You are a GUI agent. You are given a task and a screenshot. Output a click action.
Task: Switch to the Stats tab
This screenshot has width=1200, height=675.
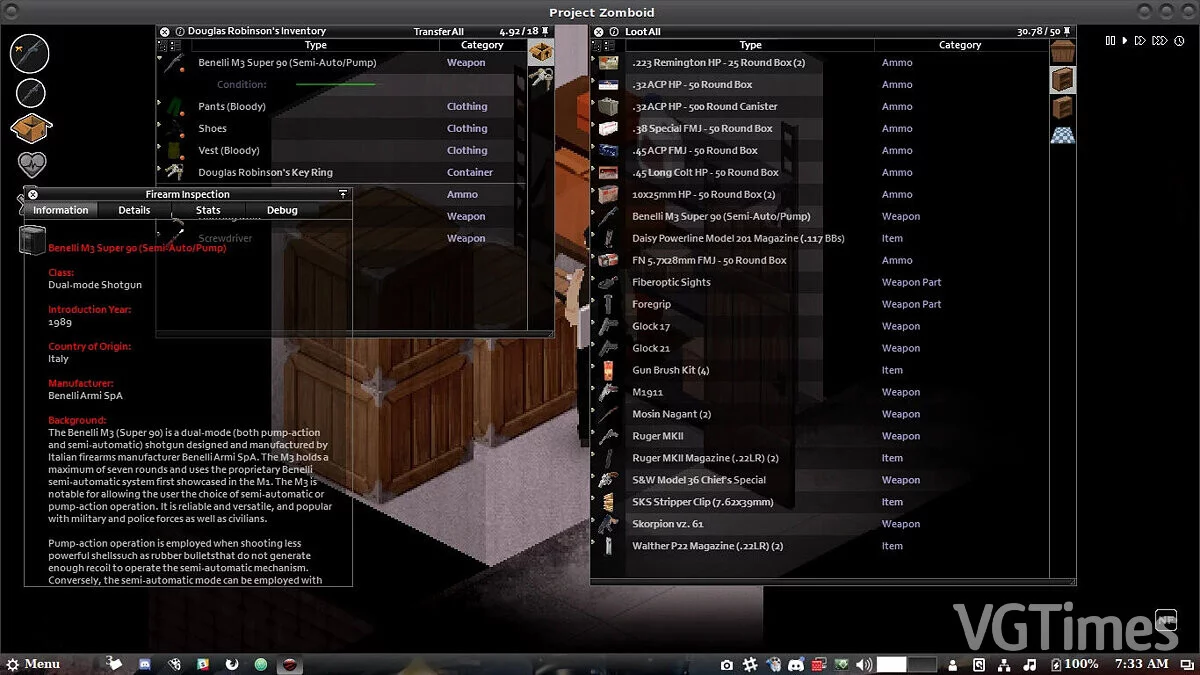[208, 210]
